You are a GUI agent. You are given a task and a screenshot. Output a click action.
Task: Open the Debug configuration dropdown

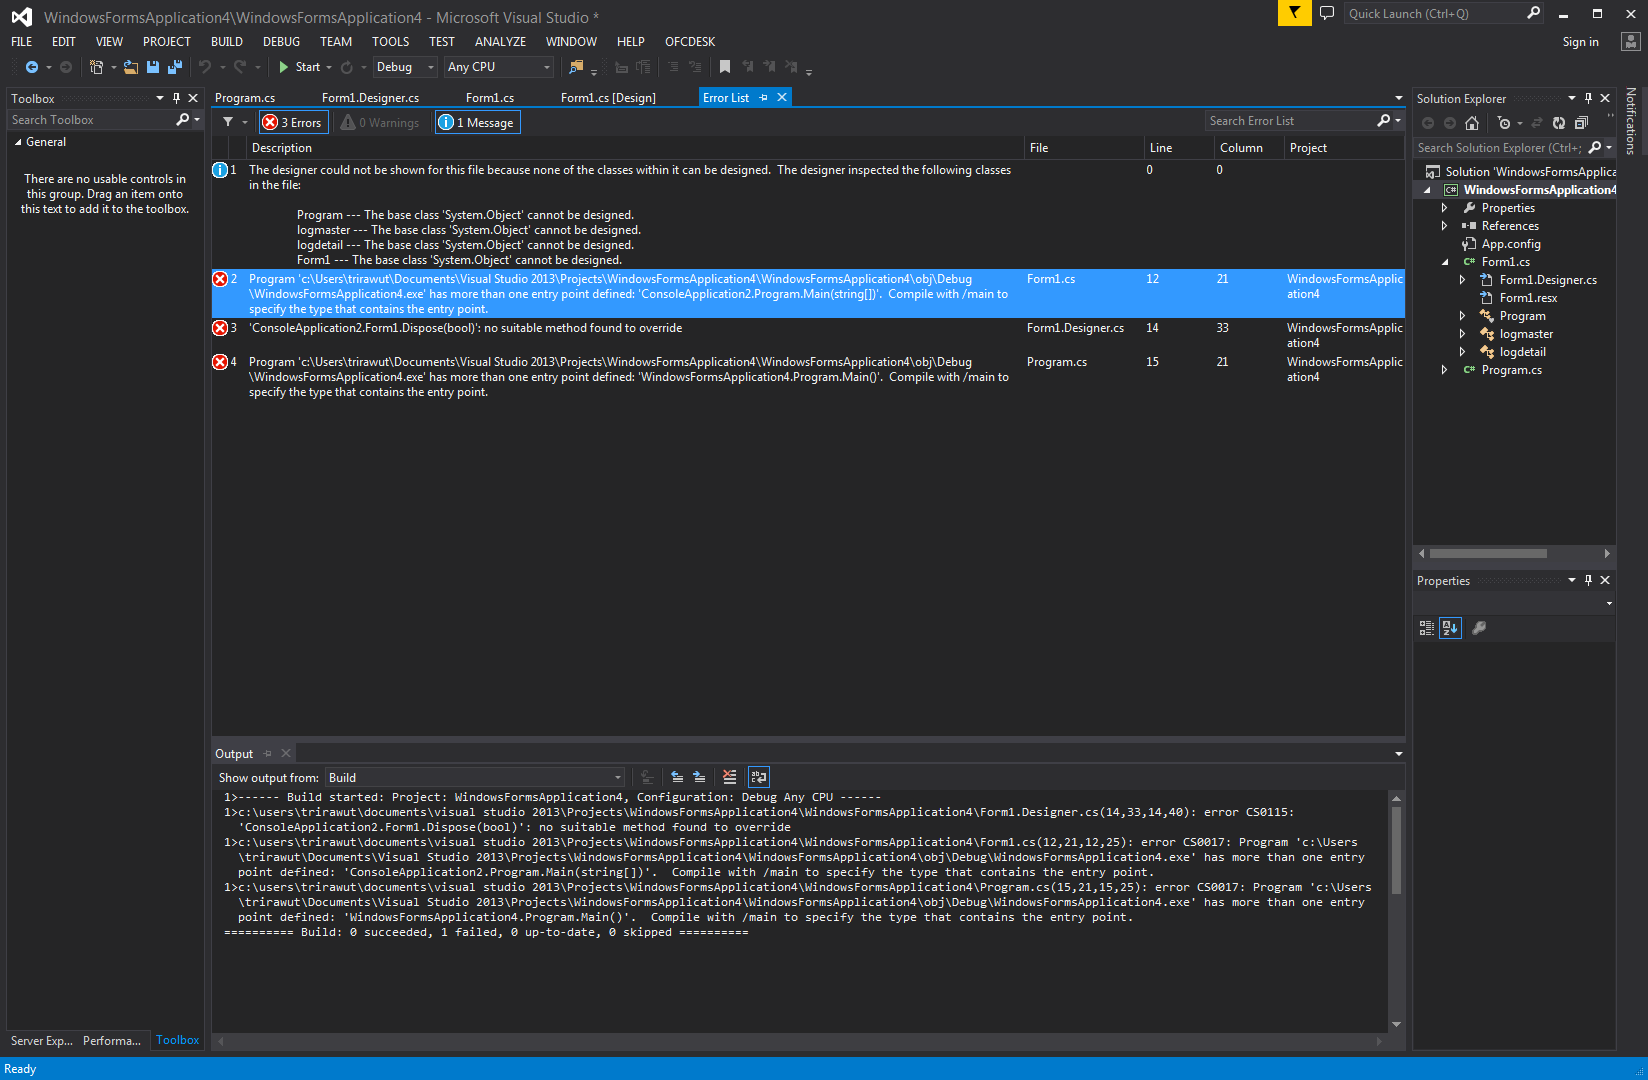tap(405, 67)
